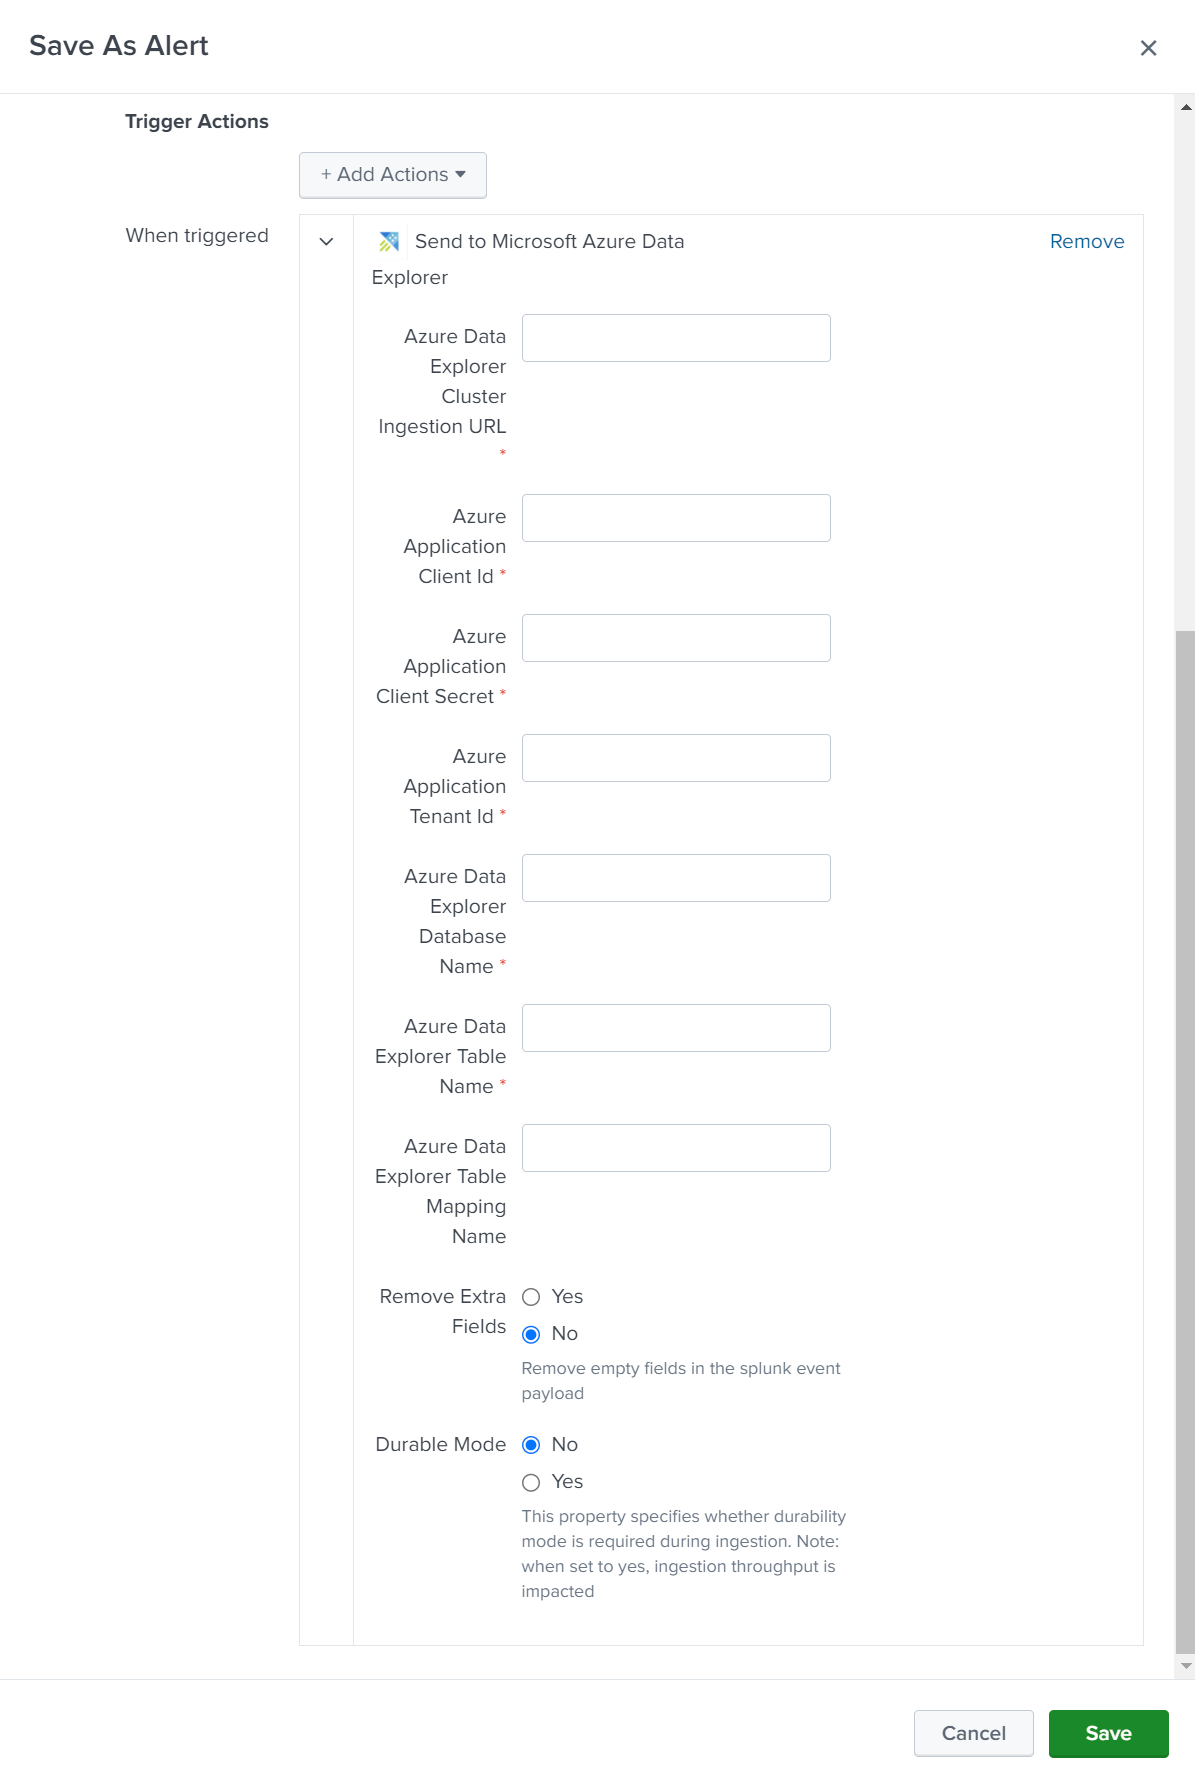Close the Save As Alert dialog
Viewport: 1195px width, 1785px height.
[1148, 47]
